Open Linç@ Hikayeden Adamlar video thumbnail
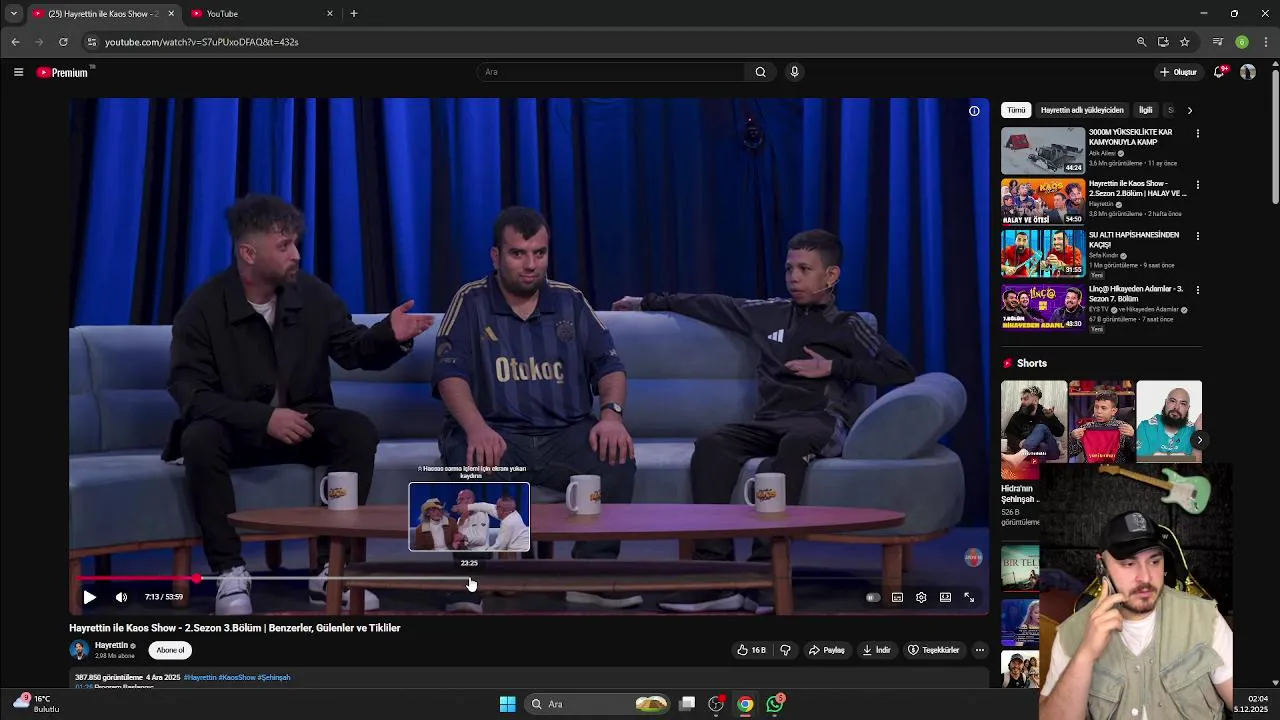This screenshot has width=1280, height=720. (x=1043, y=308)
